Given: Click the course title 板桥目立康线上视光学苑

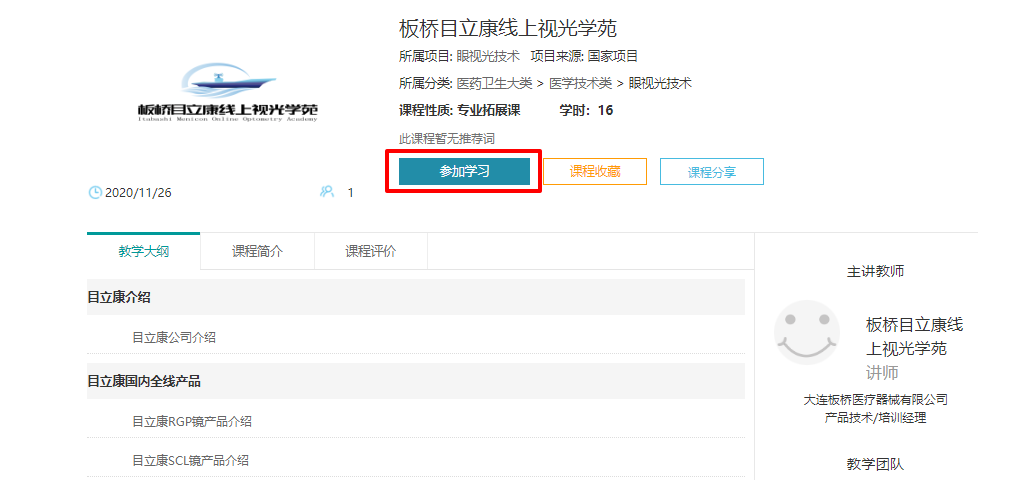Looking at the screenshot, I should (x=508, y=28).
